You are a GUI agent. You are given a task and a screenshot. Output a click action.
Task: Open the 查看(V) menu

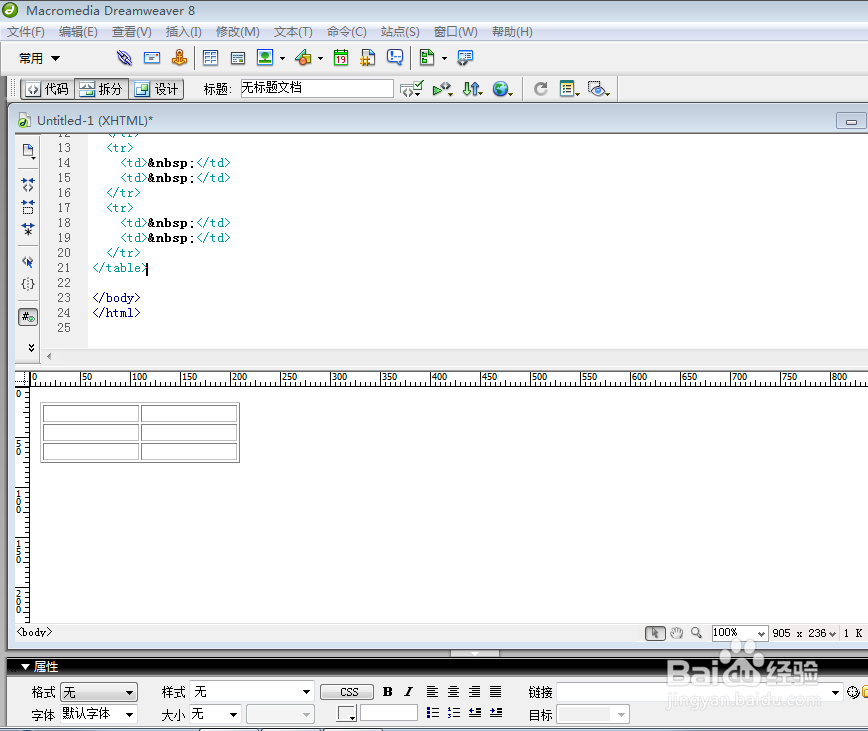coord(132,32)
